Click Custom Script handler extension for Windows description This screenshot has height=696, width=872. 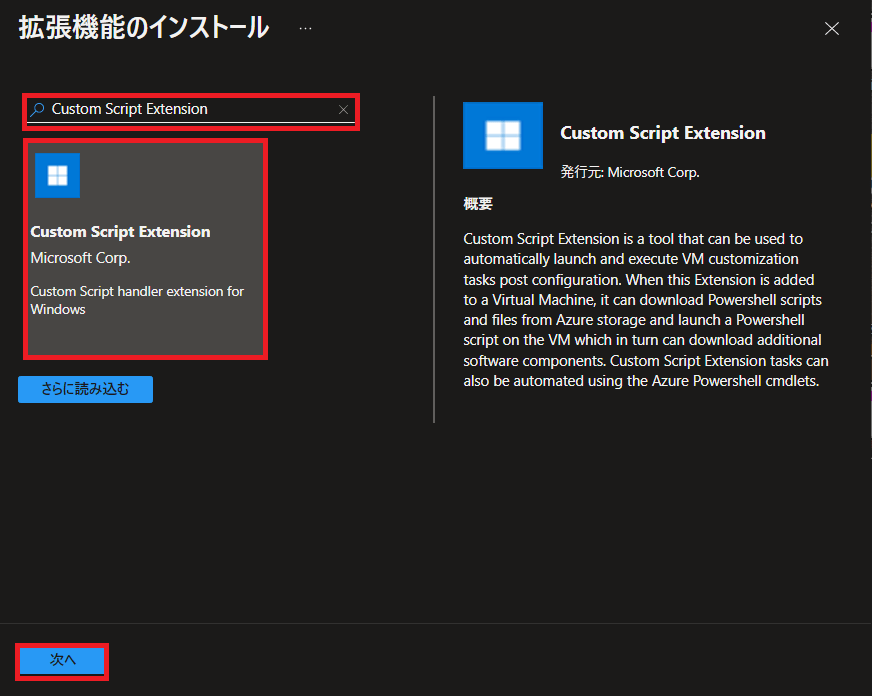click(137, 300)
